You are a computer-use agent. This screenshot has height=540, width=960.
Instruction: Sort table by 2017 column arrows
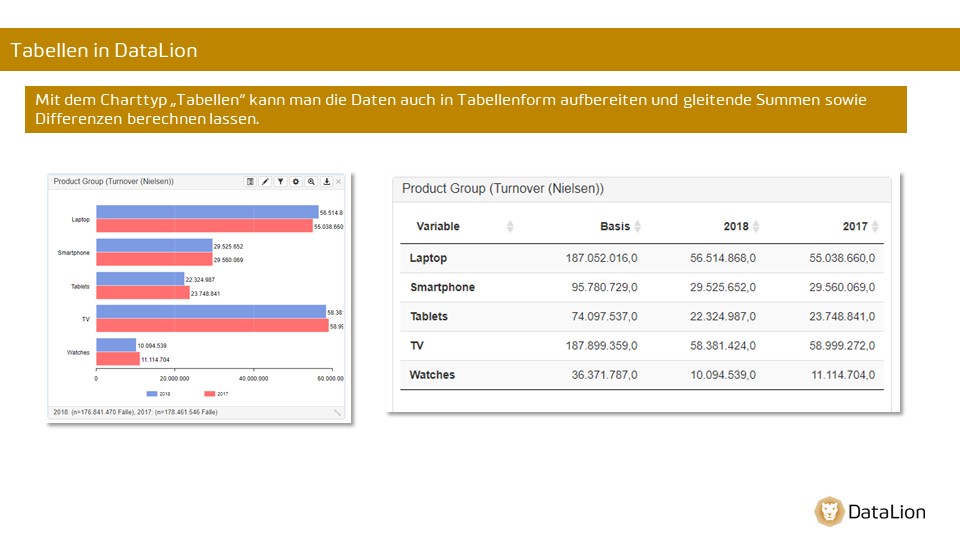click(876, 227)
